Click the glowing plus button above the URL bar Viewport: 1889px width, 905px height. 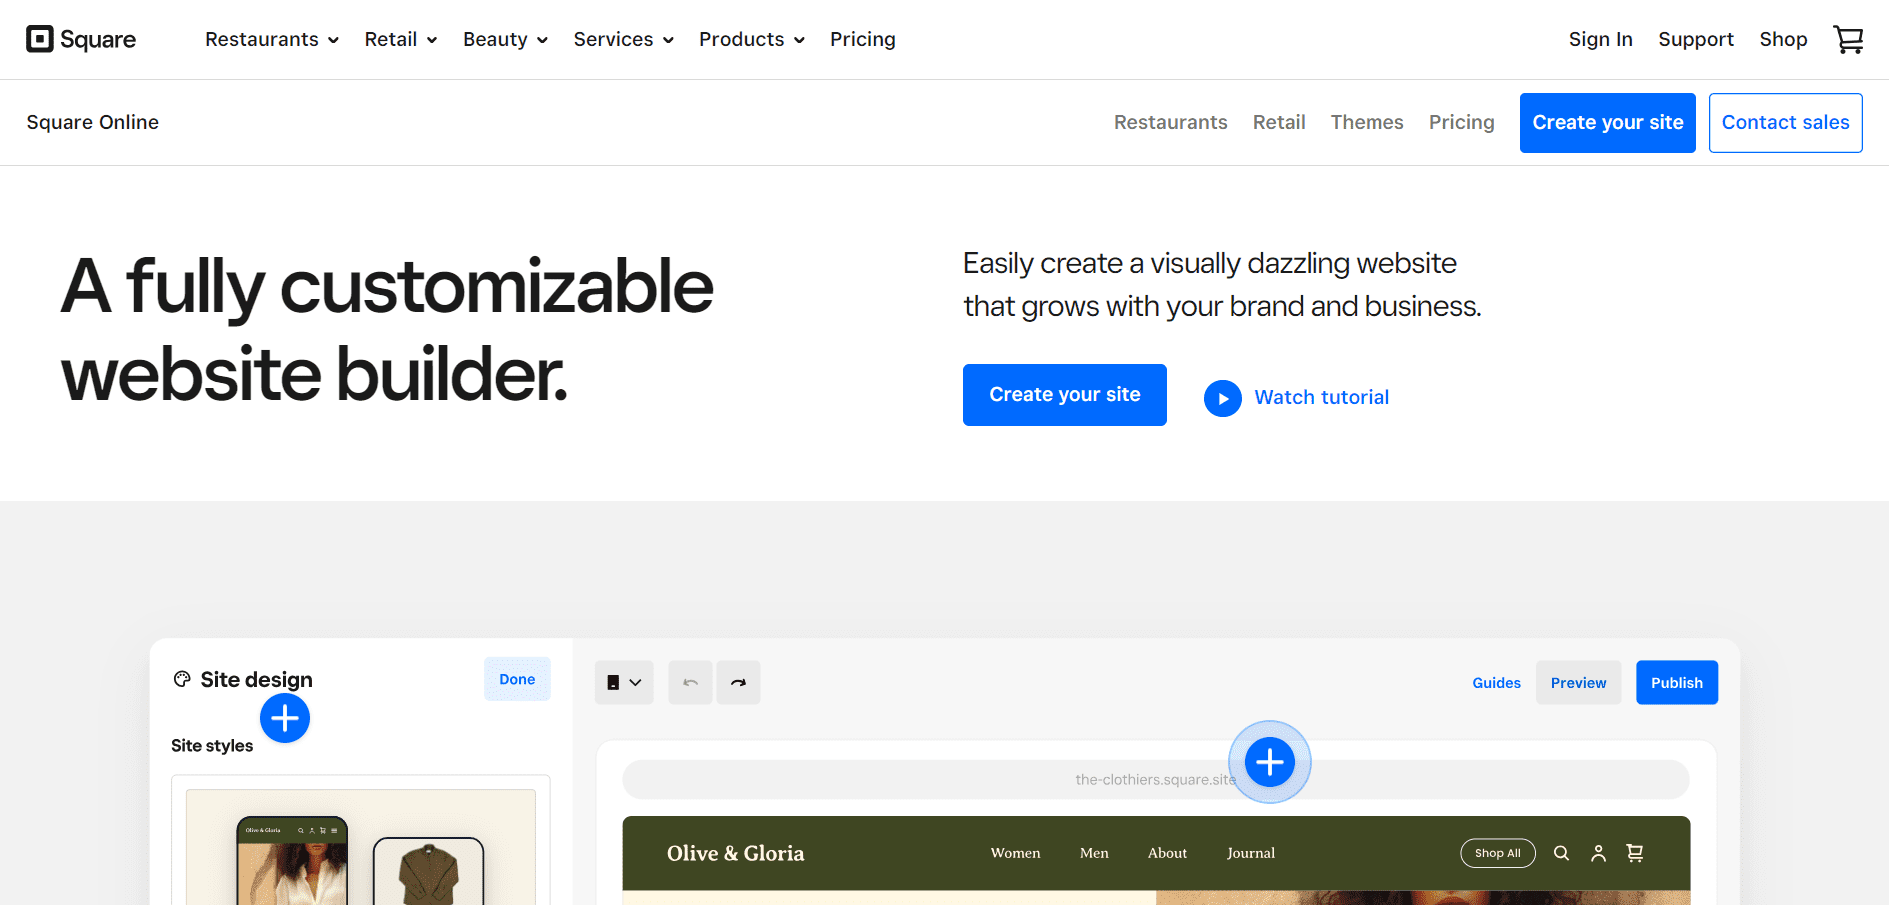click(x=1270, y=762)
